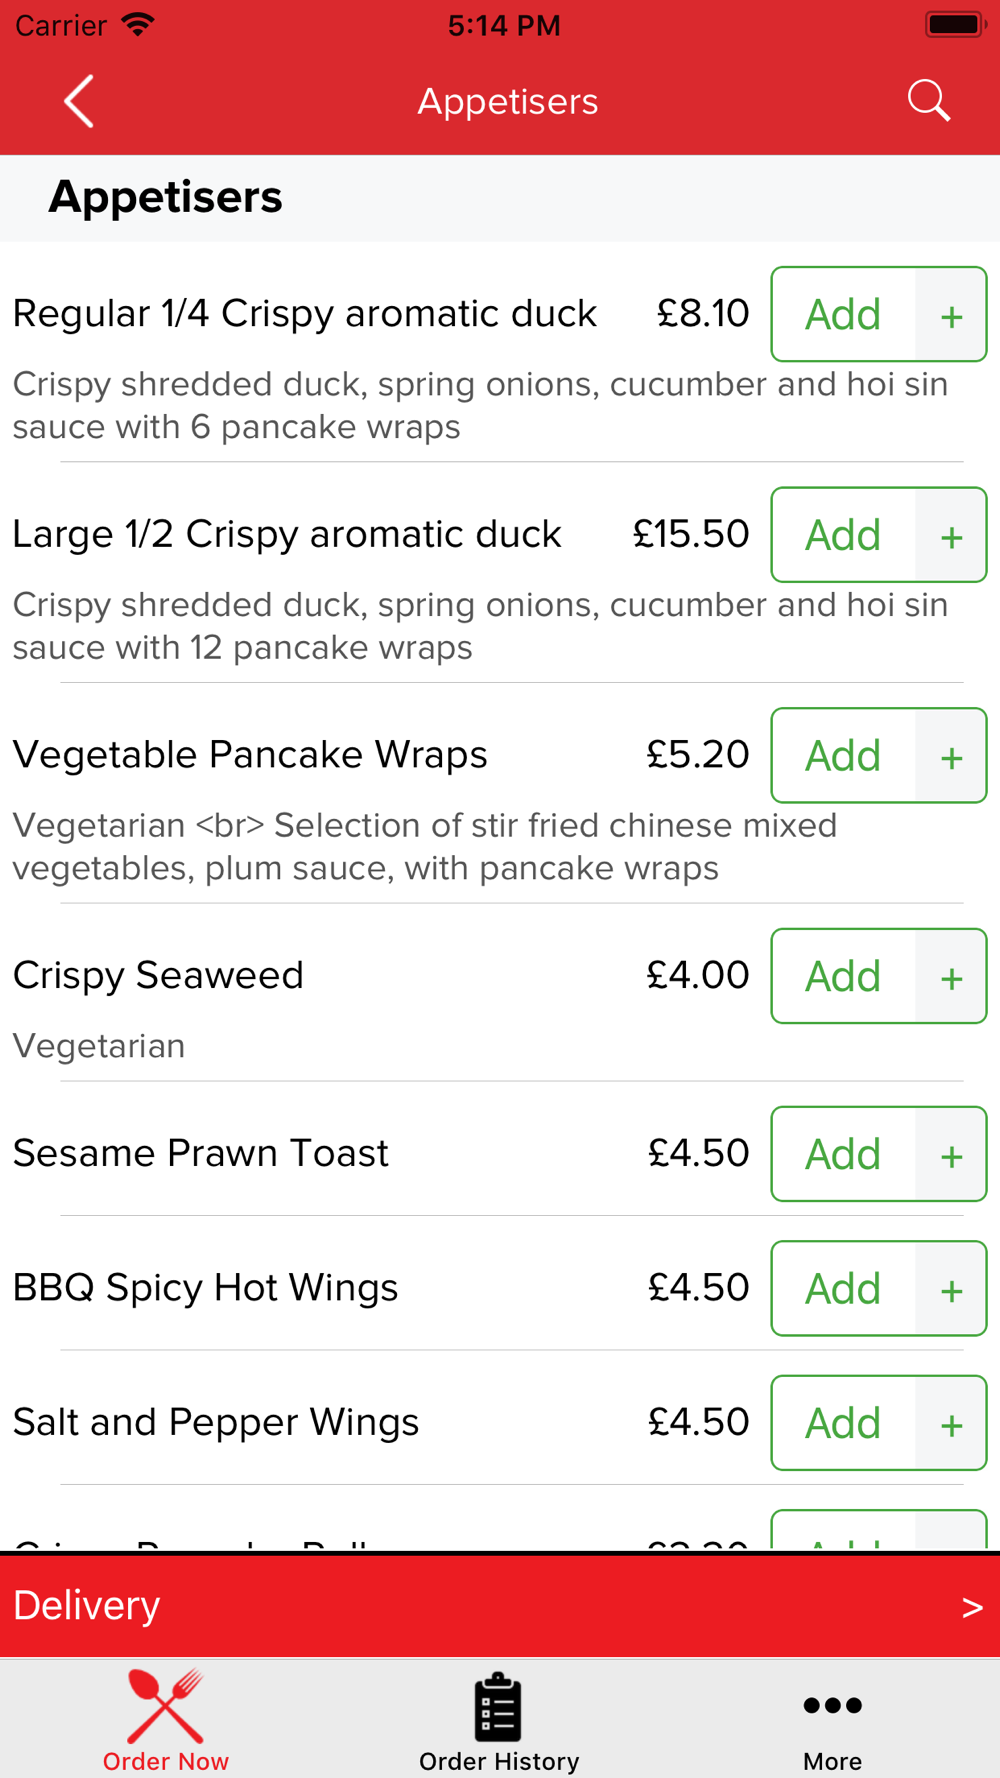The image size is (1000, 1778).
Task: Add Sesame Prawn Toast to order
Action: point(843,1154)
